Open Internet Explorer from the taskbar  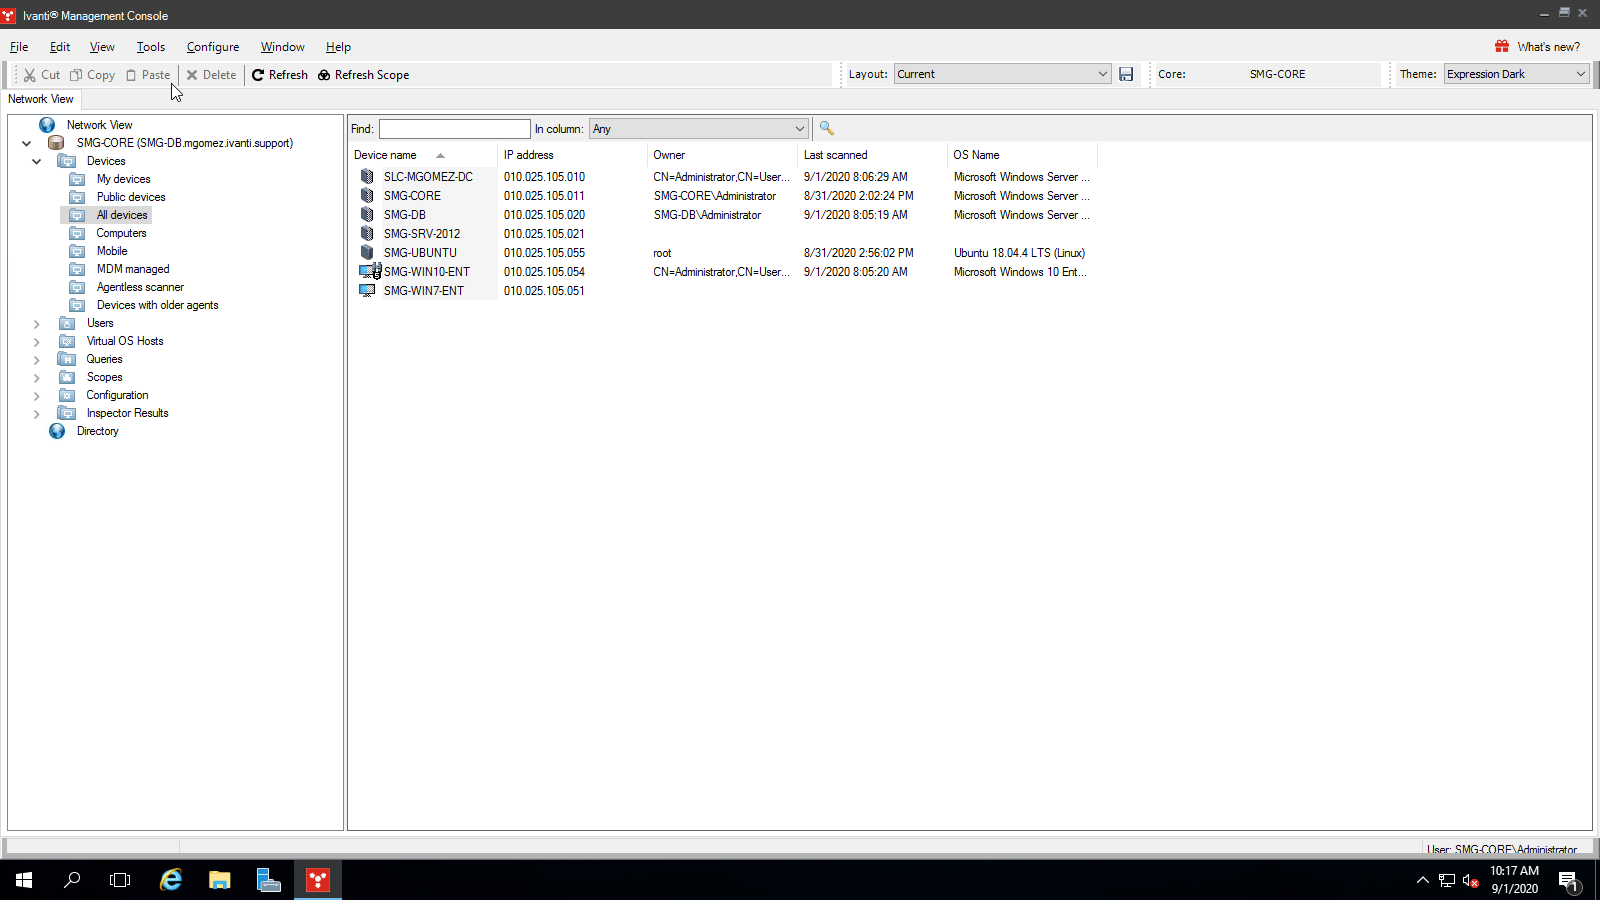click(170, 880)
